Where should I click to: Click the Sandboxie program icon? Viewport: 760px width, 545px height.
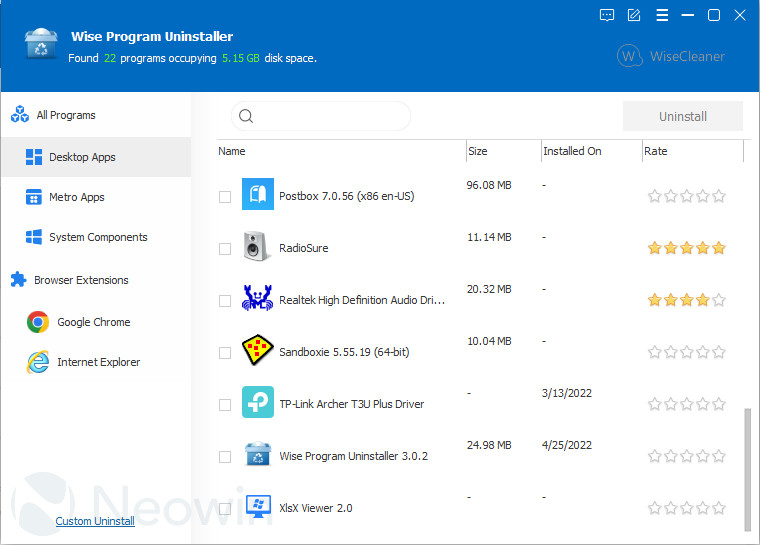257,351
